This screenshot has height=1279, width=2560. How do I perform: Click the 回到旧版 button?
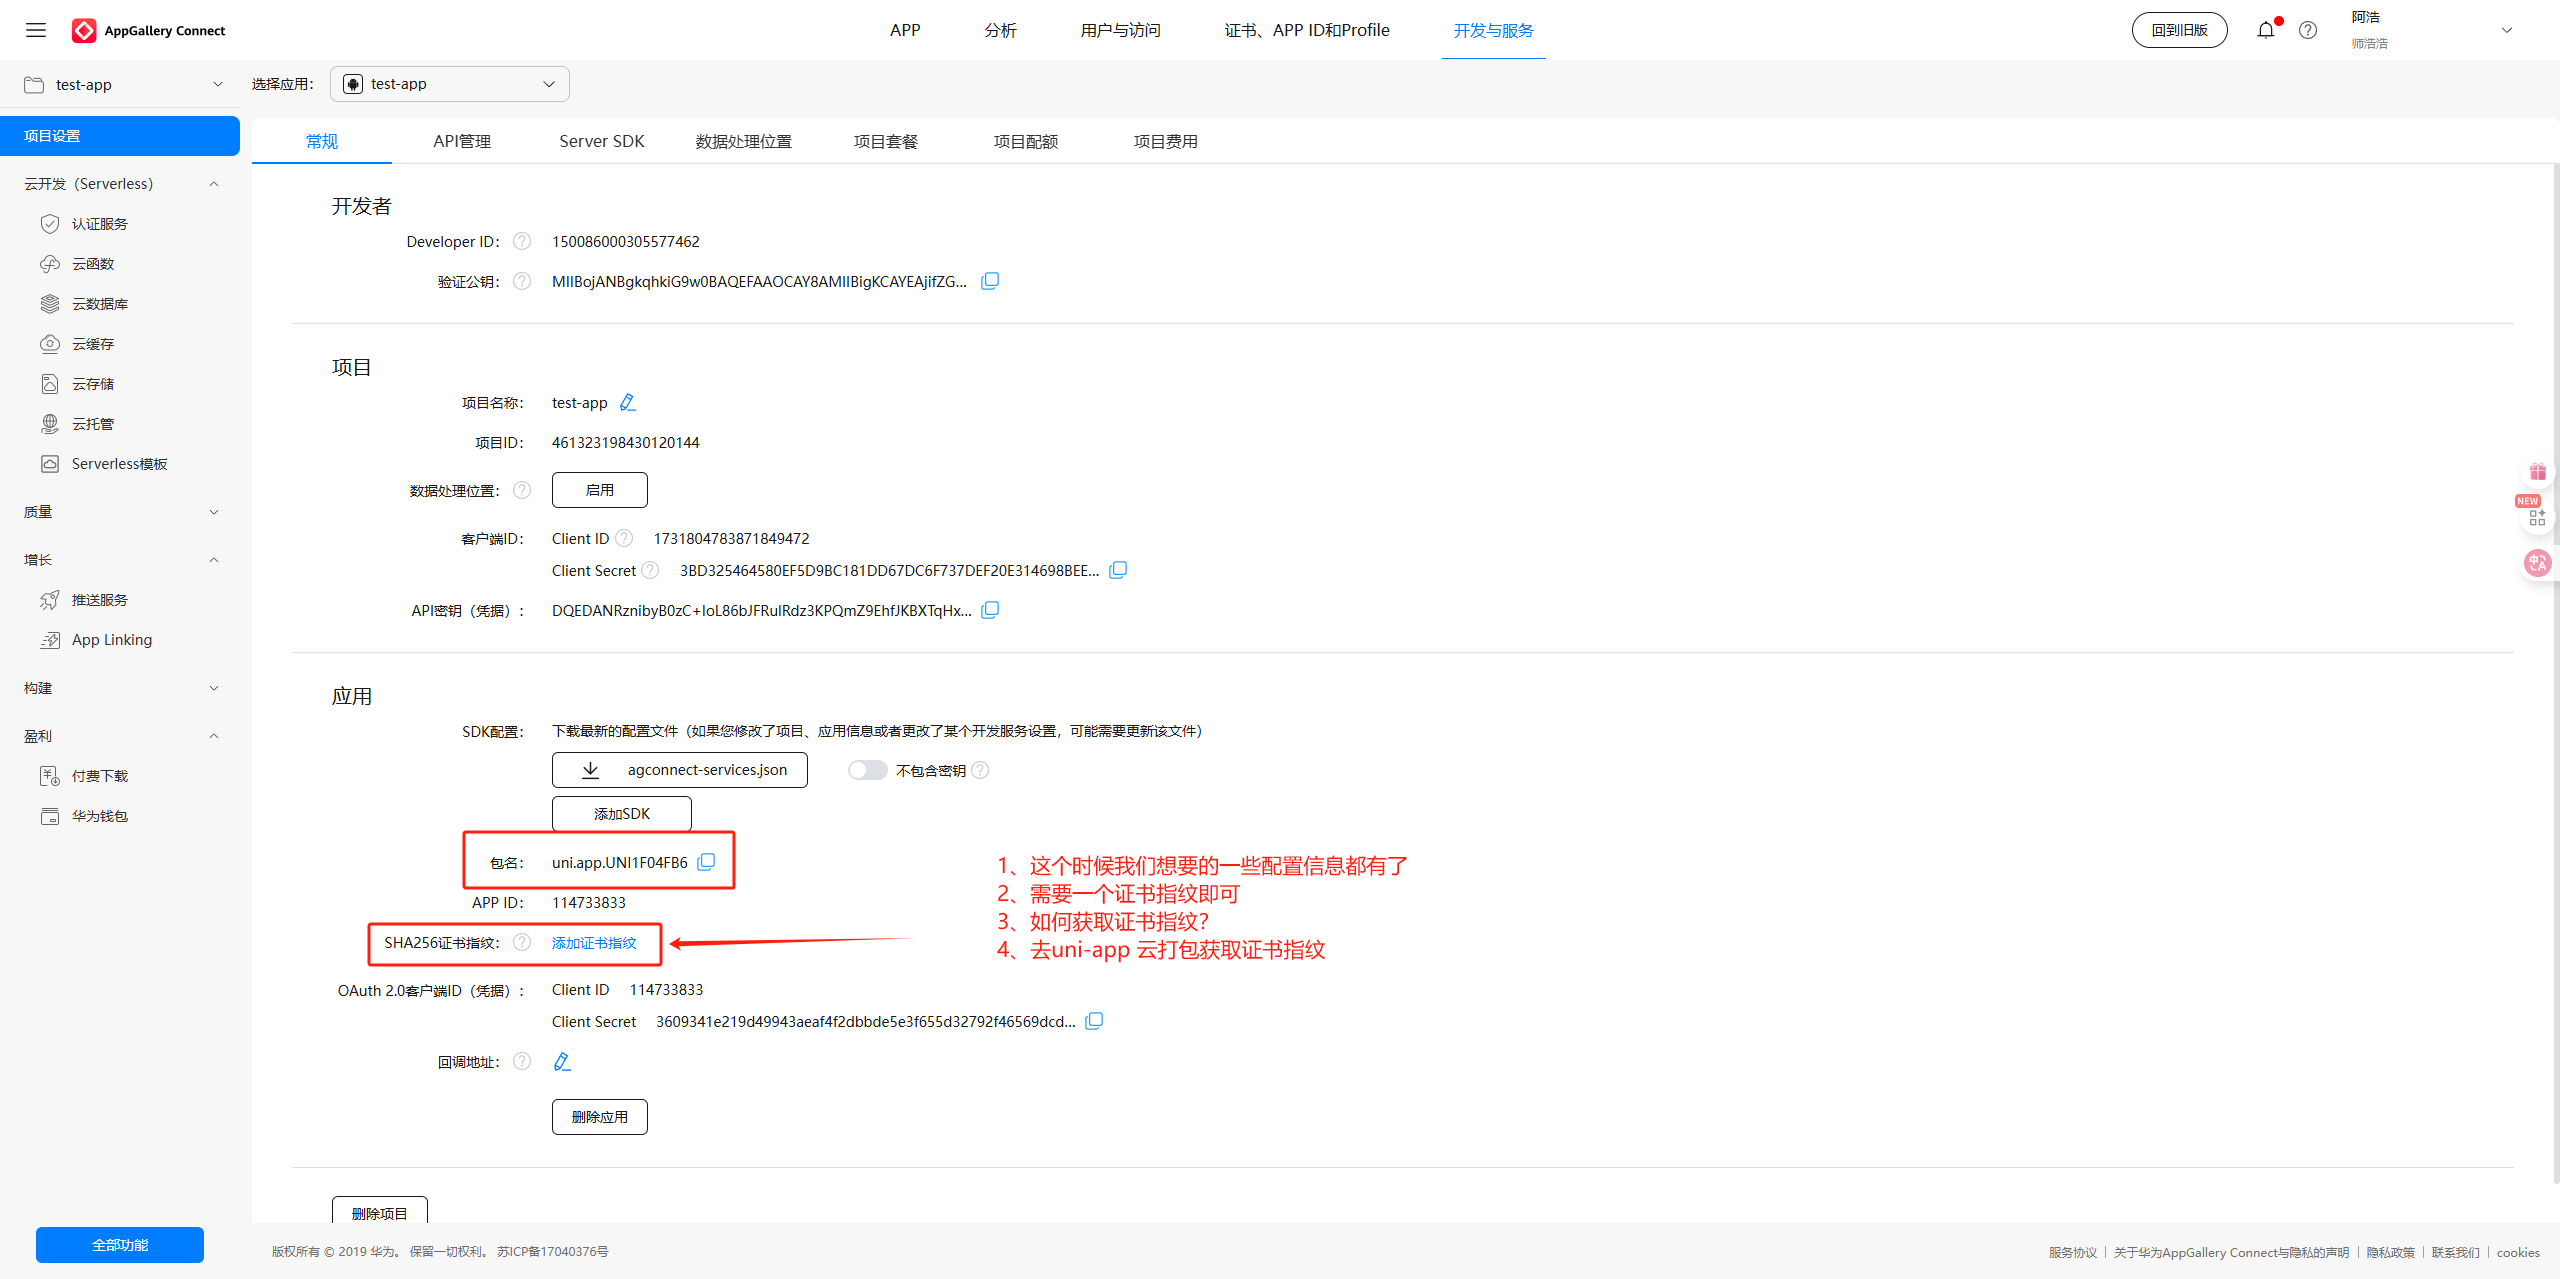pyautogui.click(x=2180, y=30)
